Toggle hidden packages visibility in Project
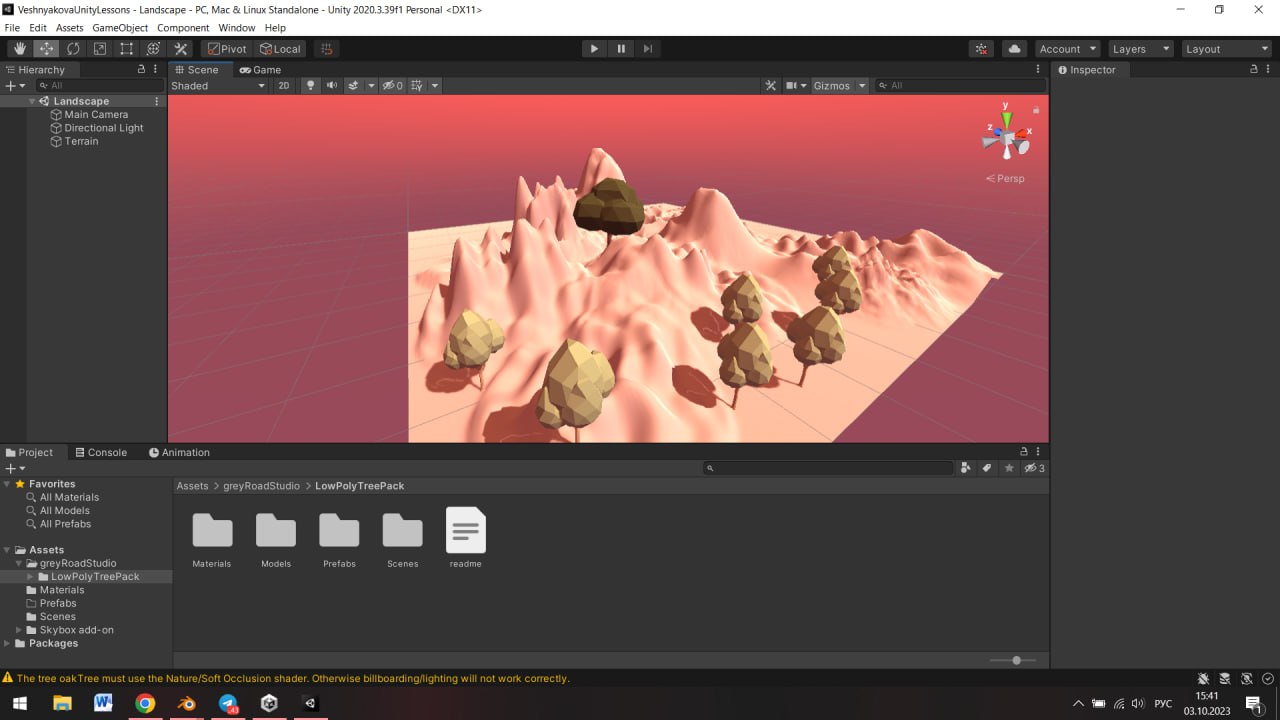 tap(1034, 468)
